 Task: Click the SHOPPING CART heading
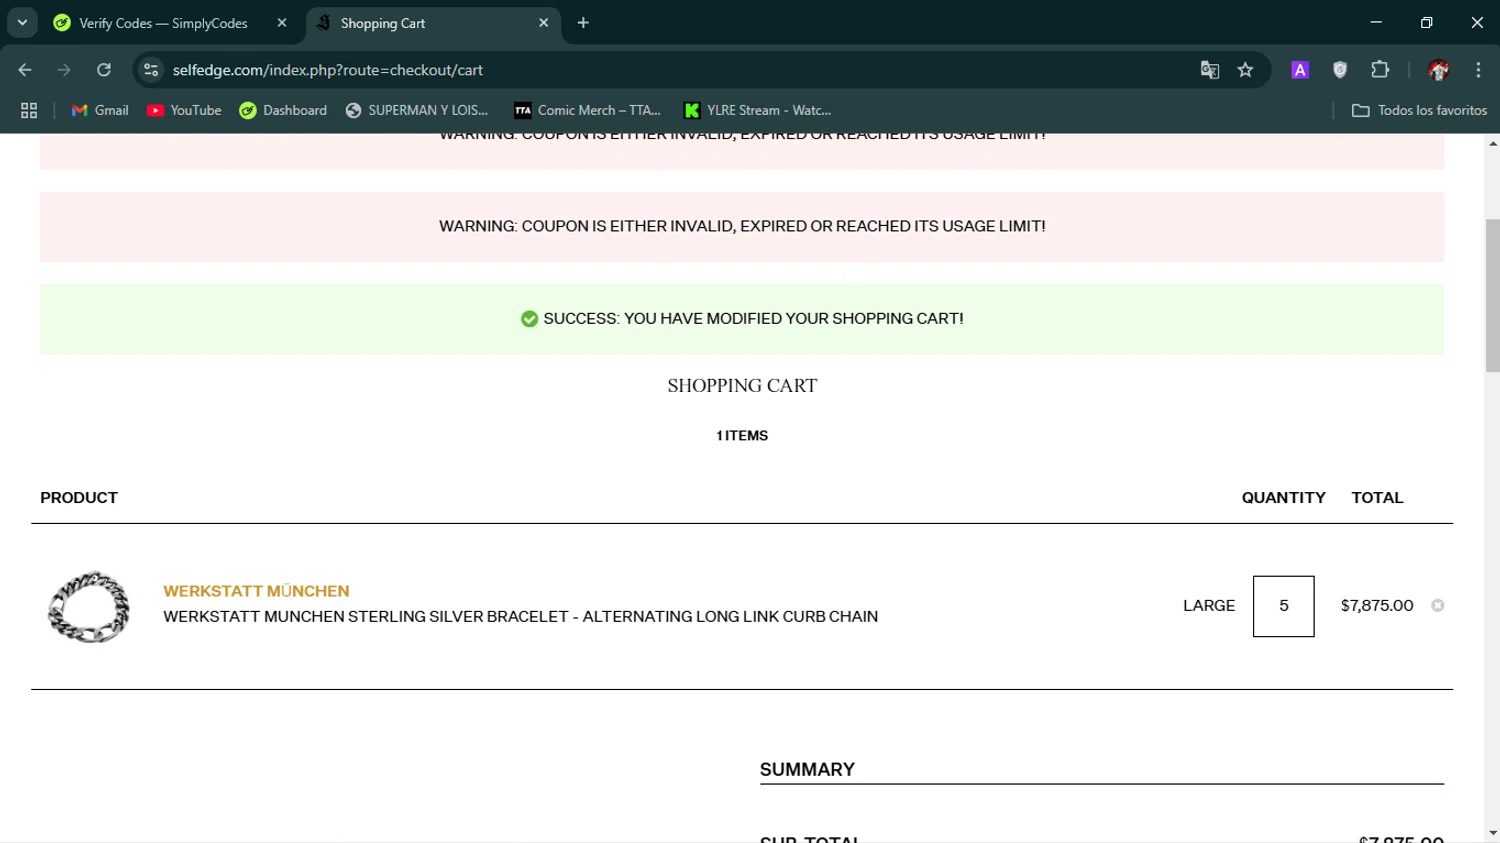pos(742,386)
